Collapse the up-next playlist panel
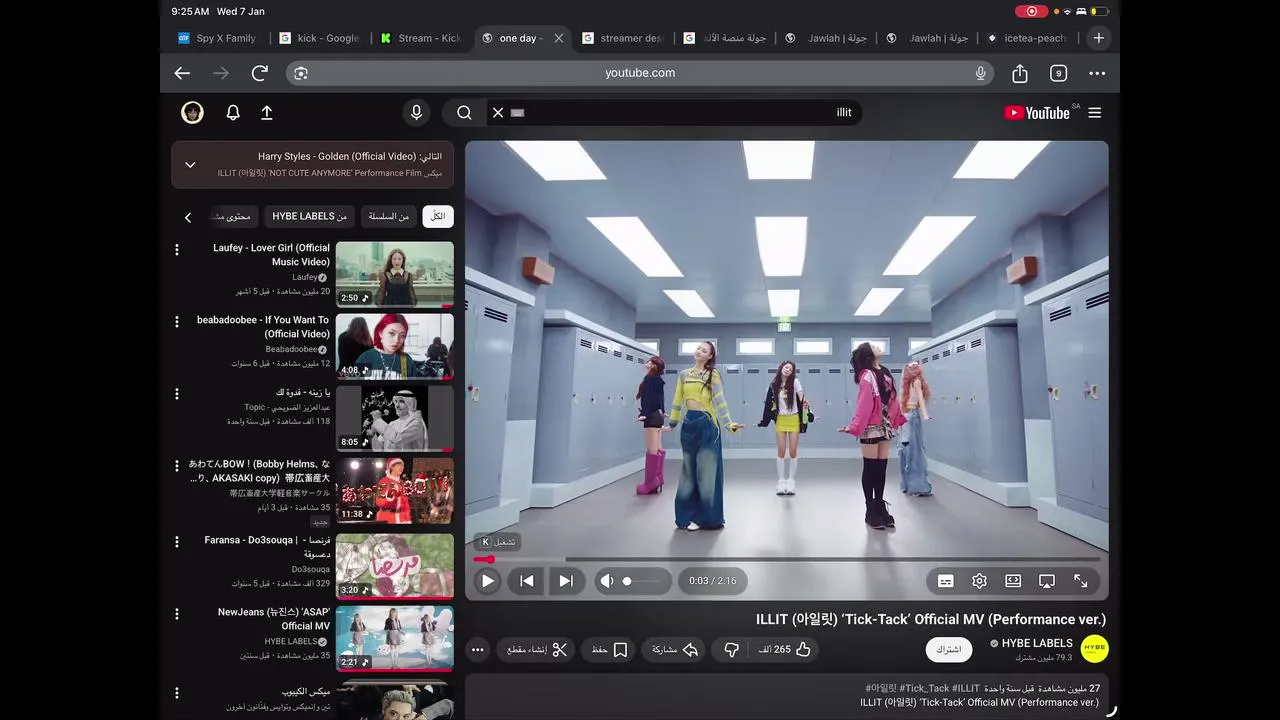Viewport: 1280px width, 720px height. [190, 165]
